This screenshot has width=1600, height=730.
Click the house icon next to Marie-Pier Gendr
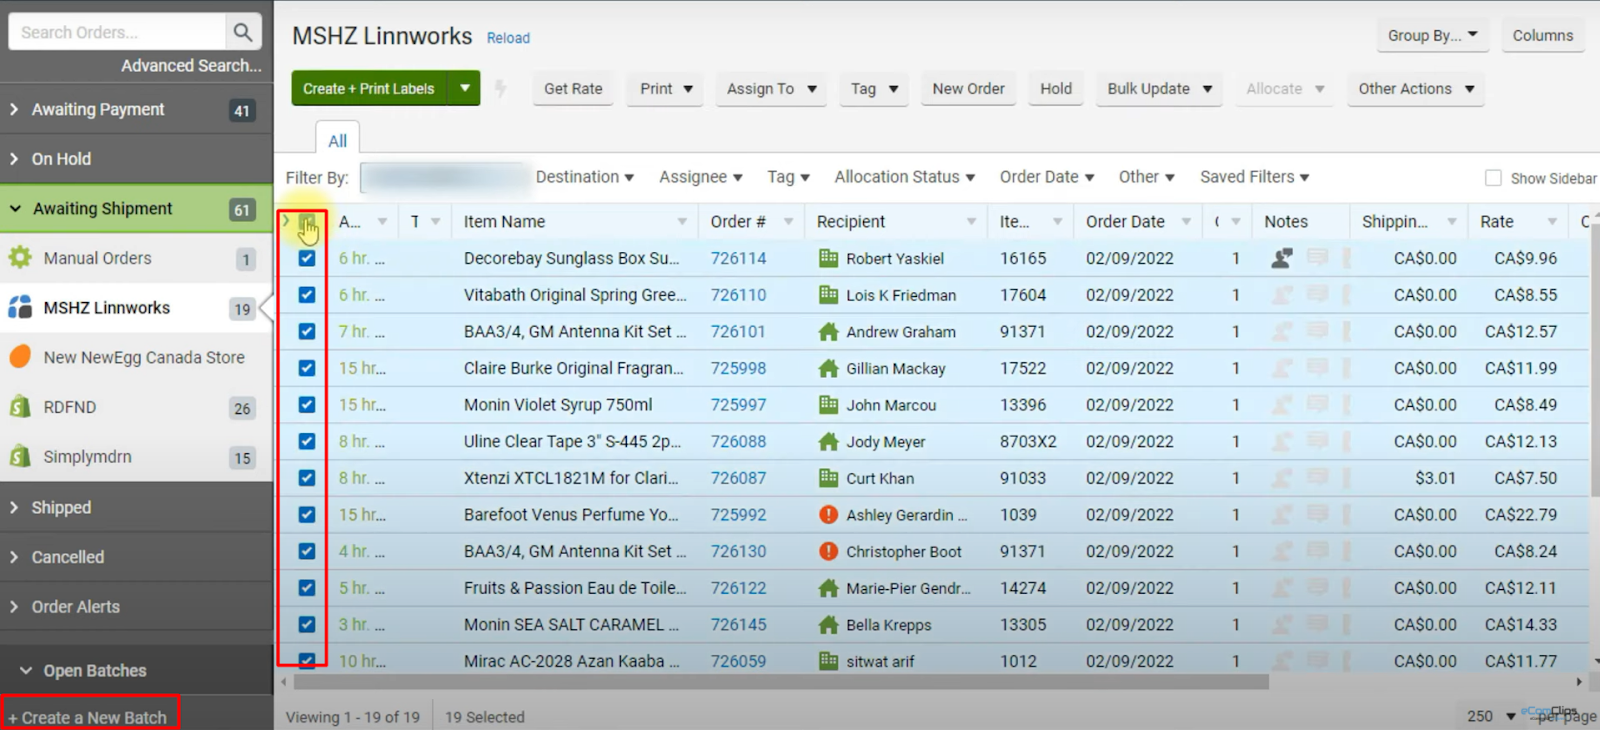click(828, 588)
